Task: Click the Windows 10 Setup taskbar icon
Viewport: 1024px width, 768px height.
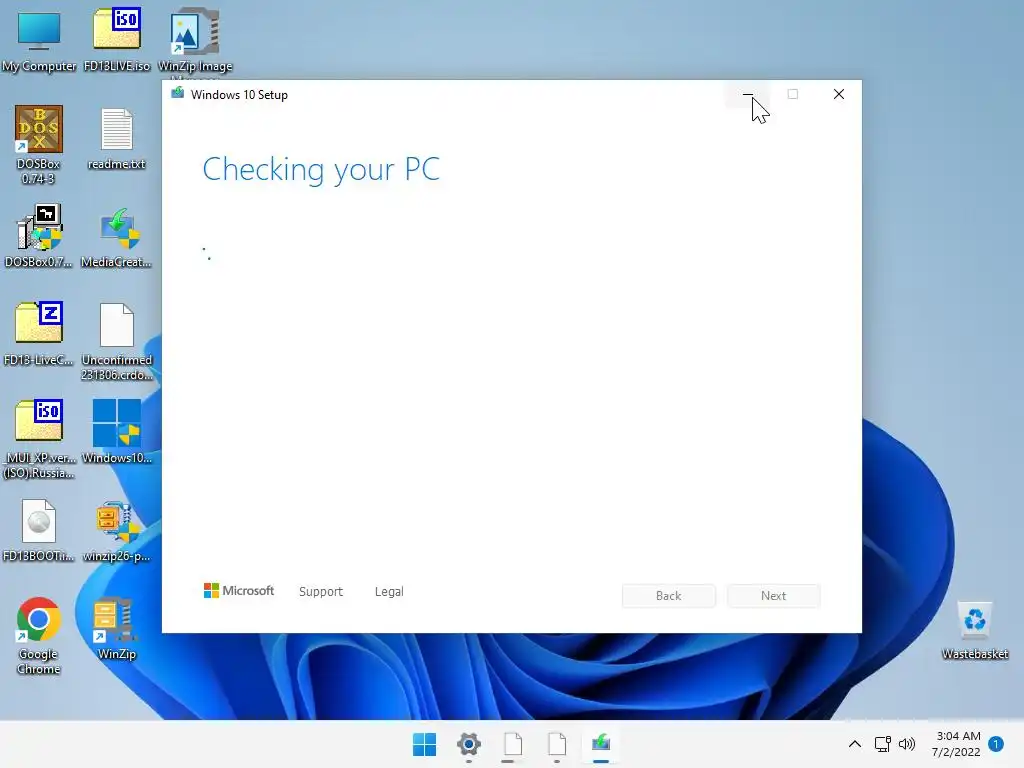Action: pyautogui.click(x=601, y=744)
